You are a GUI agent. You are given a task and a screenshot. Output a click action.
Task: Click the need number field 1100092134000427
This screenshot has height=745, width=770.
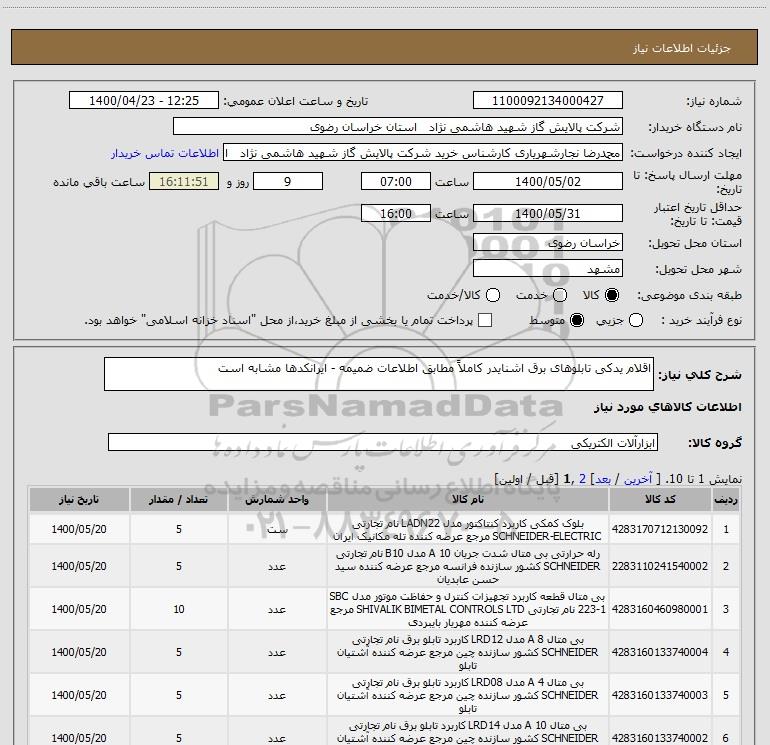click(546, 101)
